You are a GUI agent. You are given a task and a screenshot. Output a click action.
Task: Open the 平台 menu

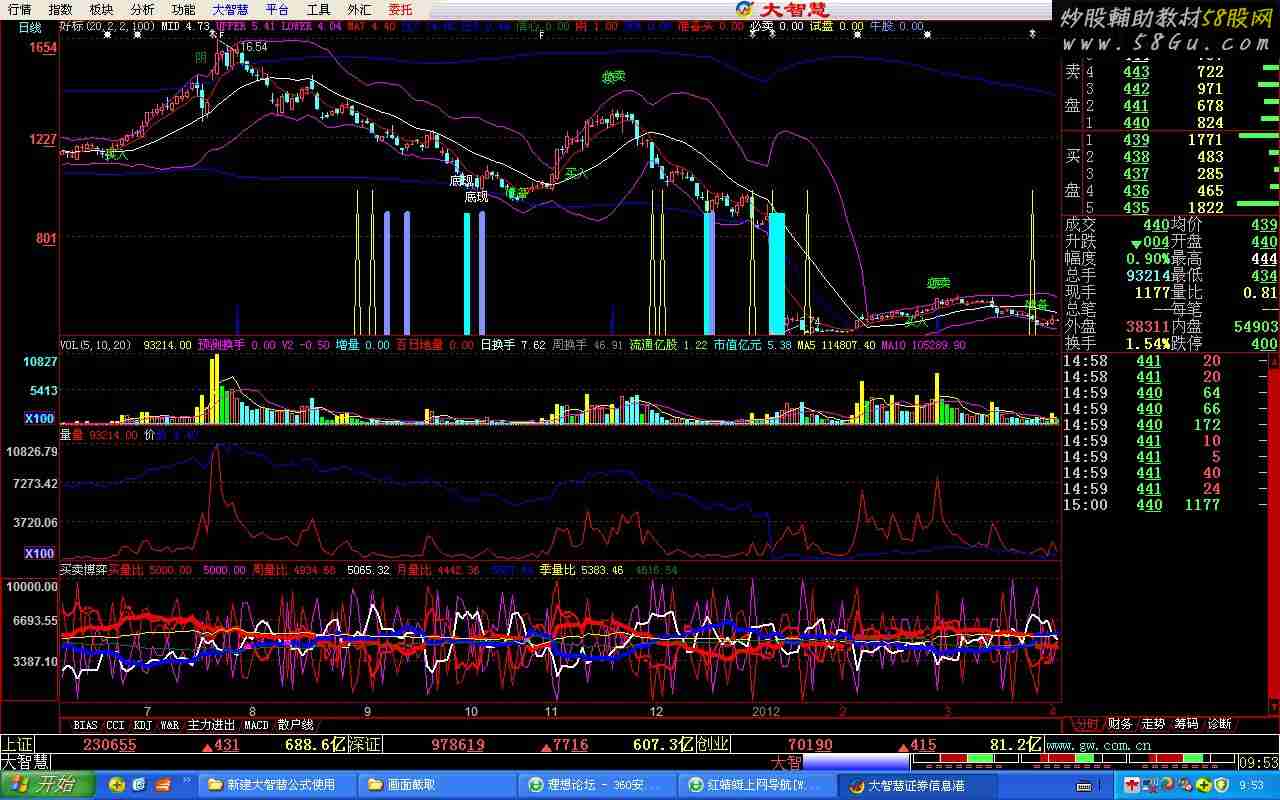277,9
